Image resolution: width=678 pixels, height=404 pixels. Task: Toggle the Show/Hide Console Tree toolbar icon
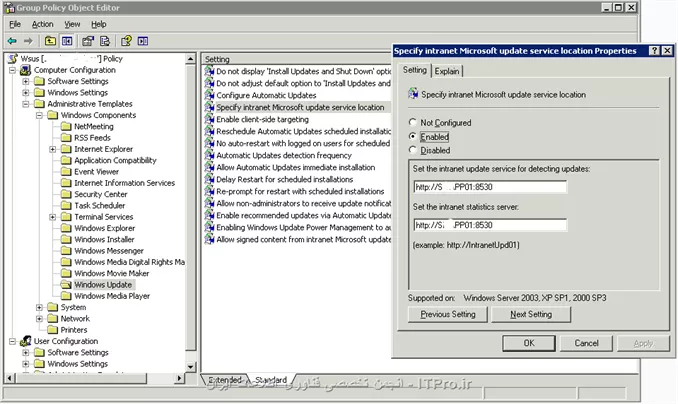66,41
